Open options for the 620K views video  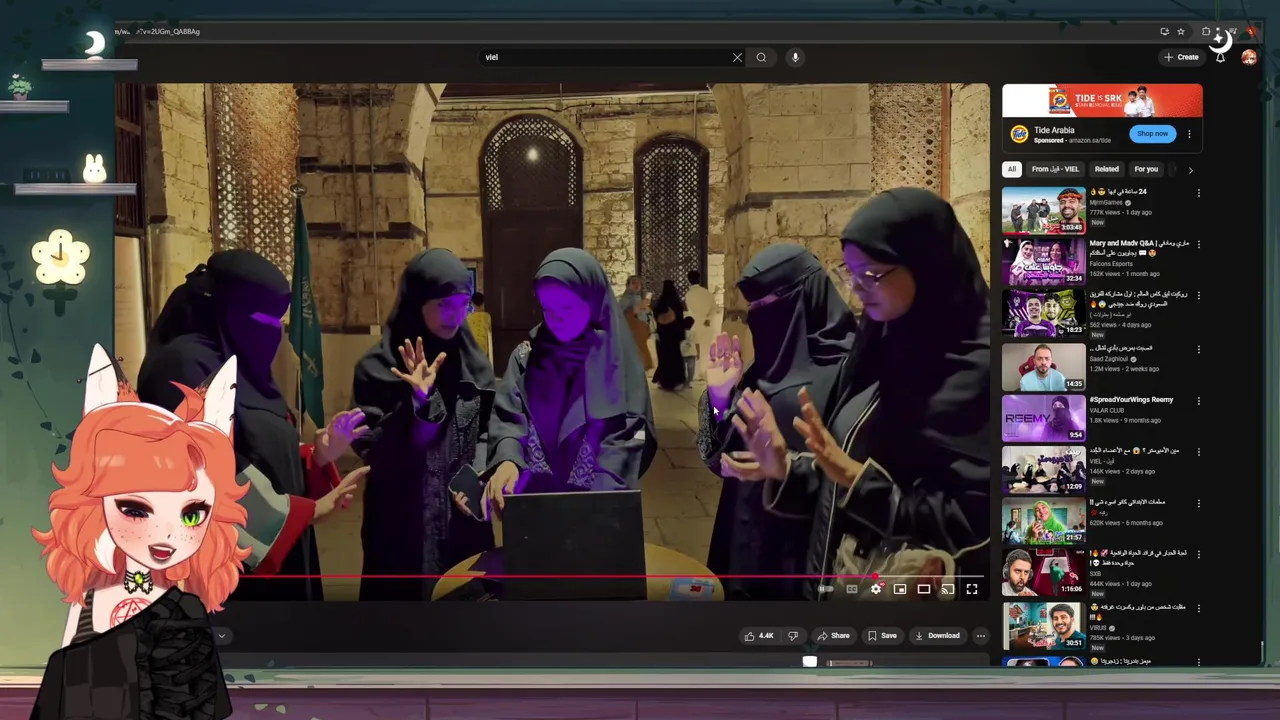pyautogui.click(x=1198, y=503)
